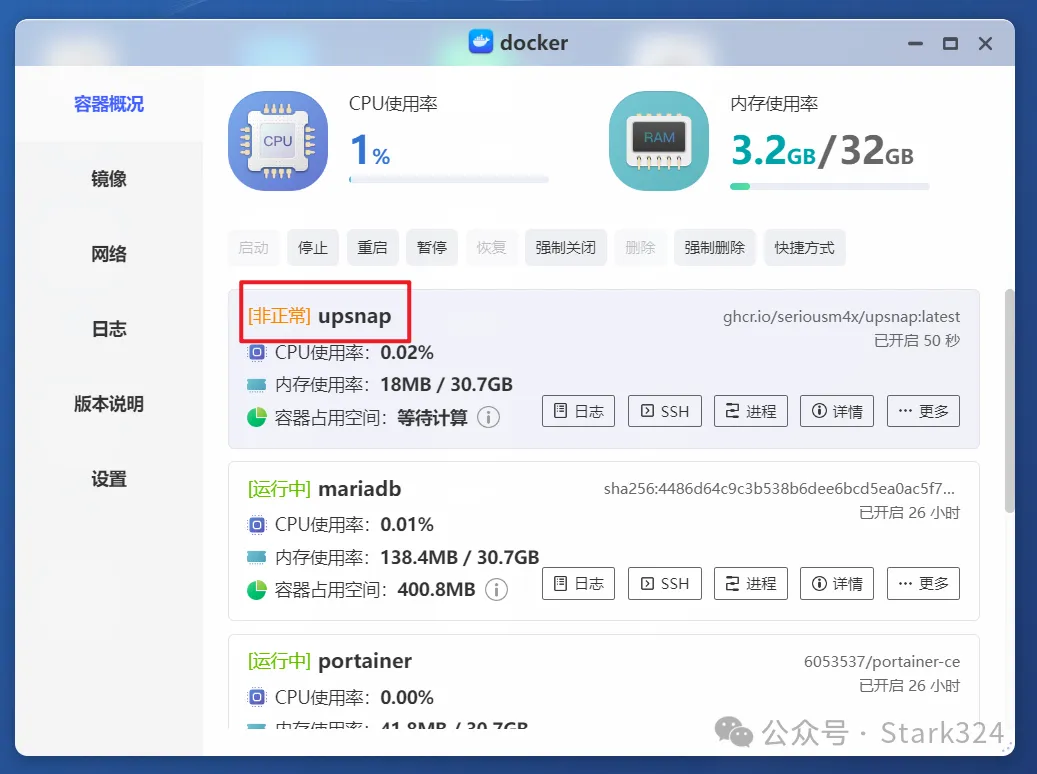Image resolution: width=1037 pixels, height=774 pixels.
Task: Select the upsnap container name
Action: point(354,316)
